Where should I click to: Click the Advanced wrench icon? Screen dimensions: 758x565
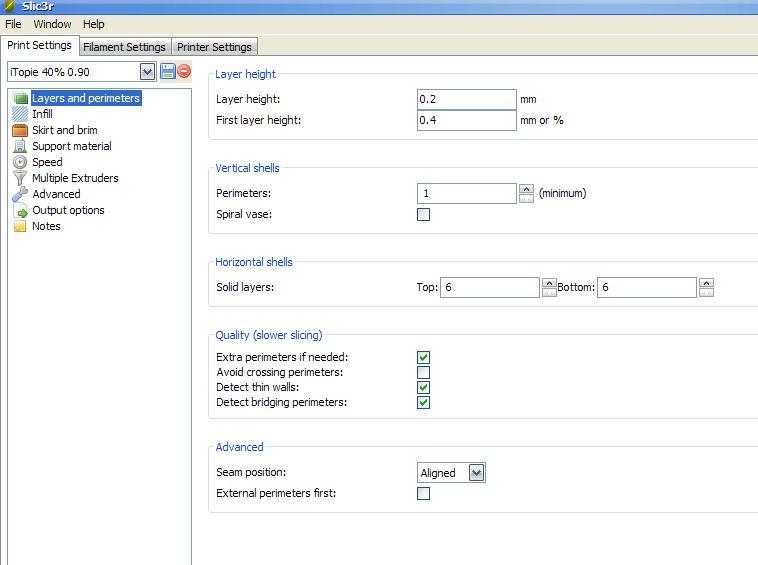point(20,194)
